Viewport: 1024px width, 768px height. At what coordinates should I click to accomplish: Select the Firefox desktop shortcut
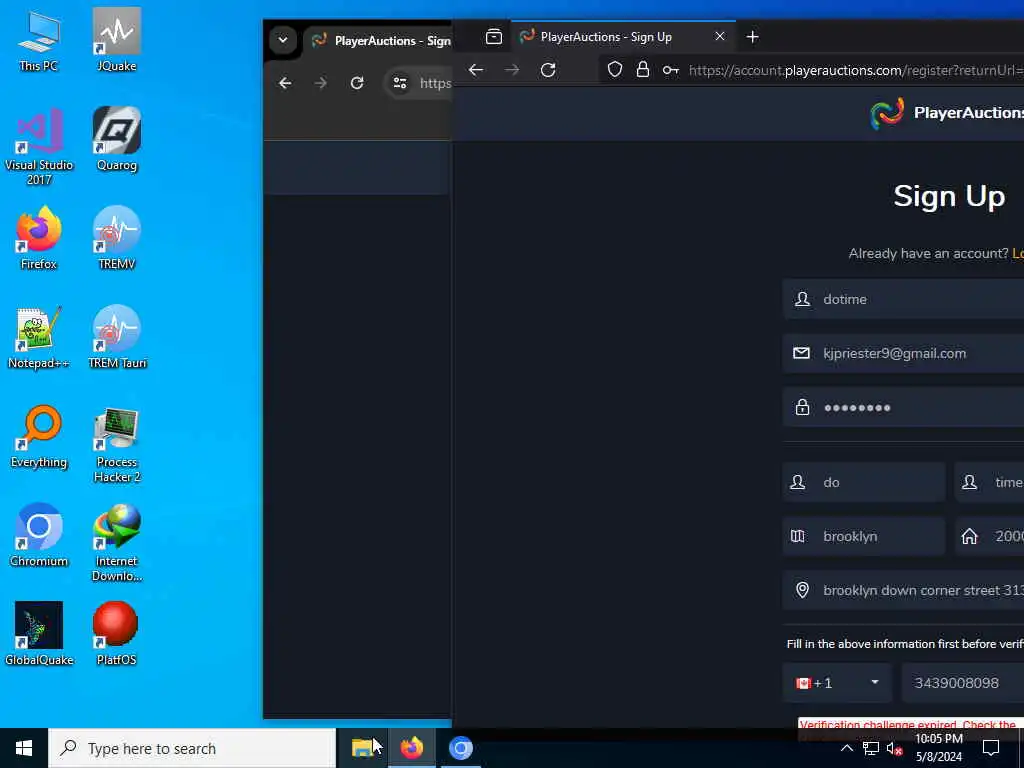[x=39, y=238]
